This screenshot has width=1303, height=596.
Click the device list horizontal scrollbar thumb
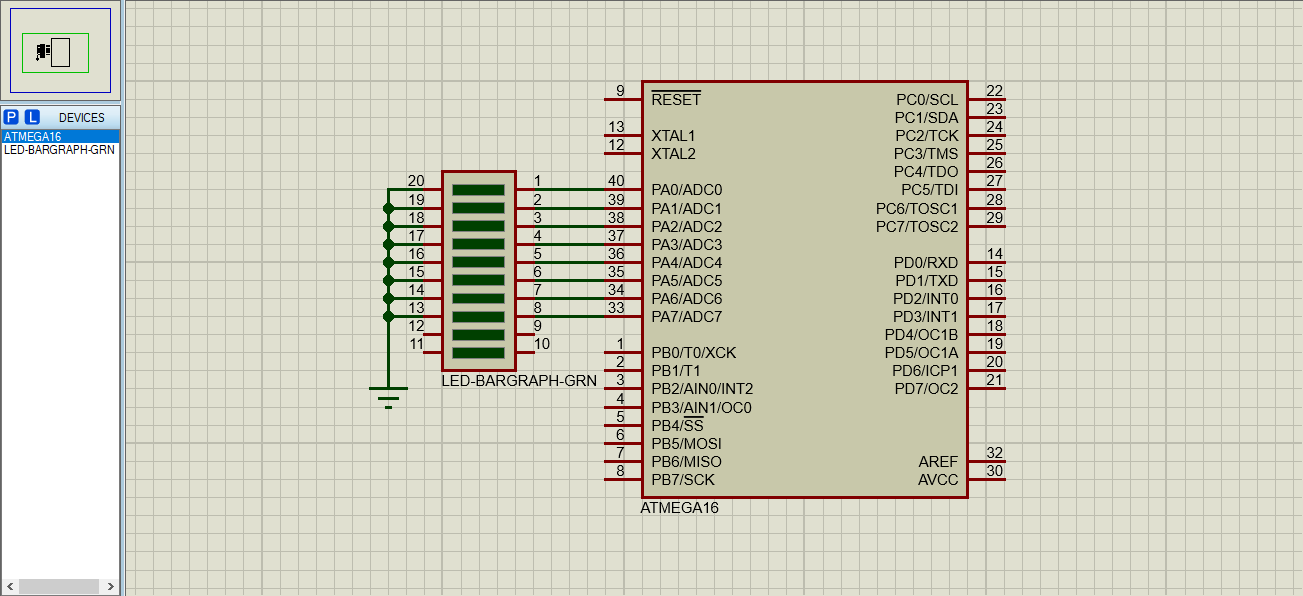point(60,586)
